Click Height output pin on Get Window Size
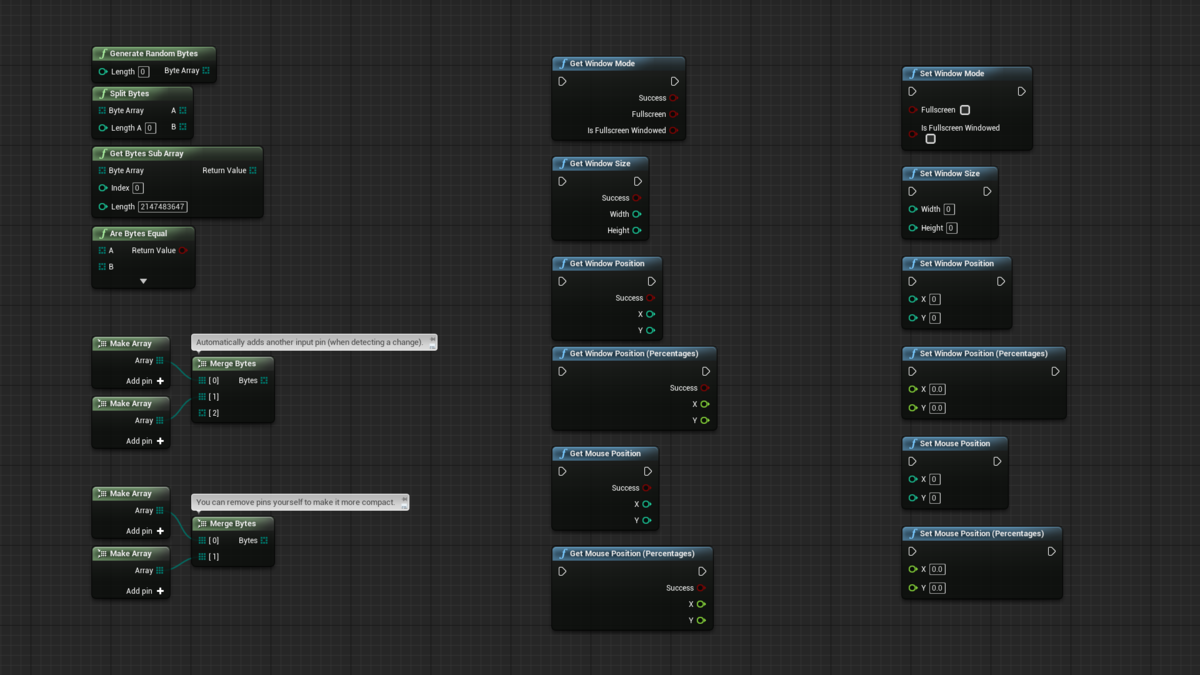Image resolution: width=1200 pixels, height=675 pixels. (x=637, y=230)
